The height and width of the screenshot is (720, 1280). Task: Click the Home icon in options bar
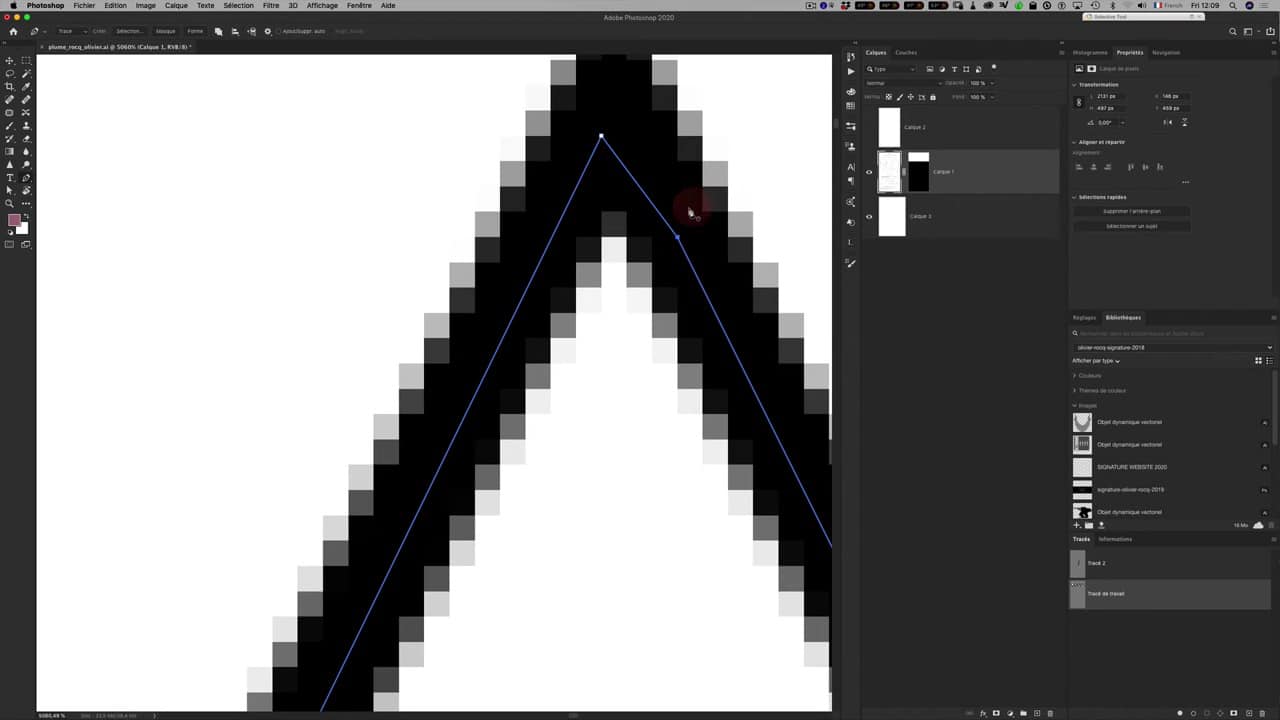click(13, 31)
